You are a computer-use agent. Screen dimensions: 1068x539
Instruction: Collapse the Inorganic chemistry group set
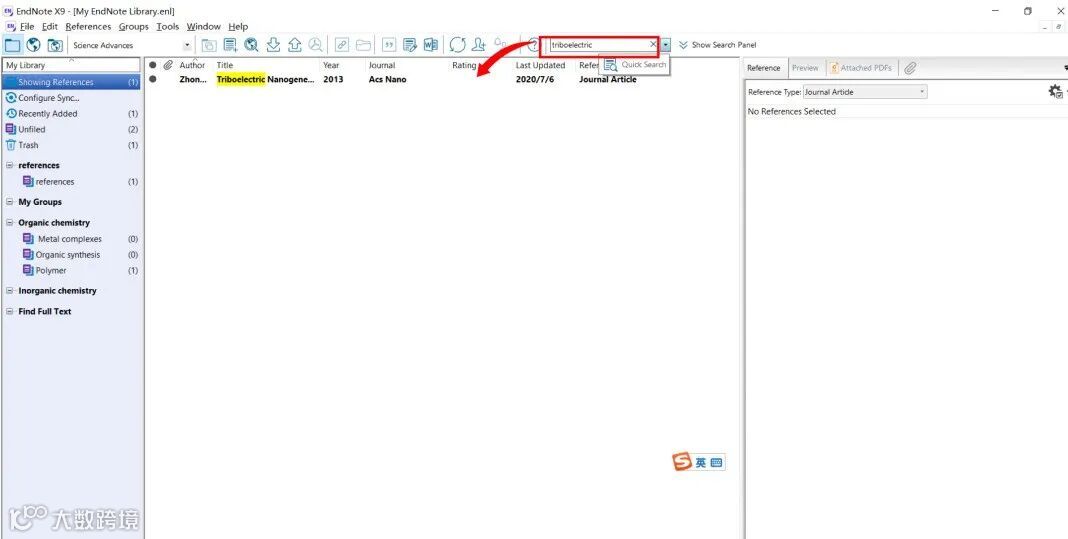click(x=10, y=291)
